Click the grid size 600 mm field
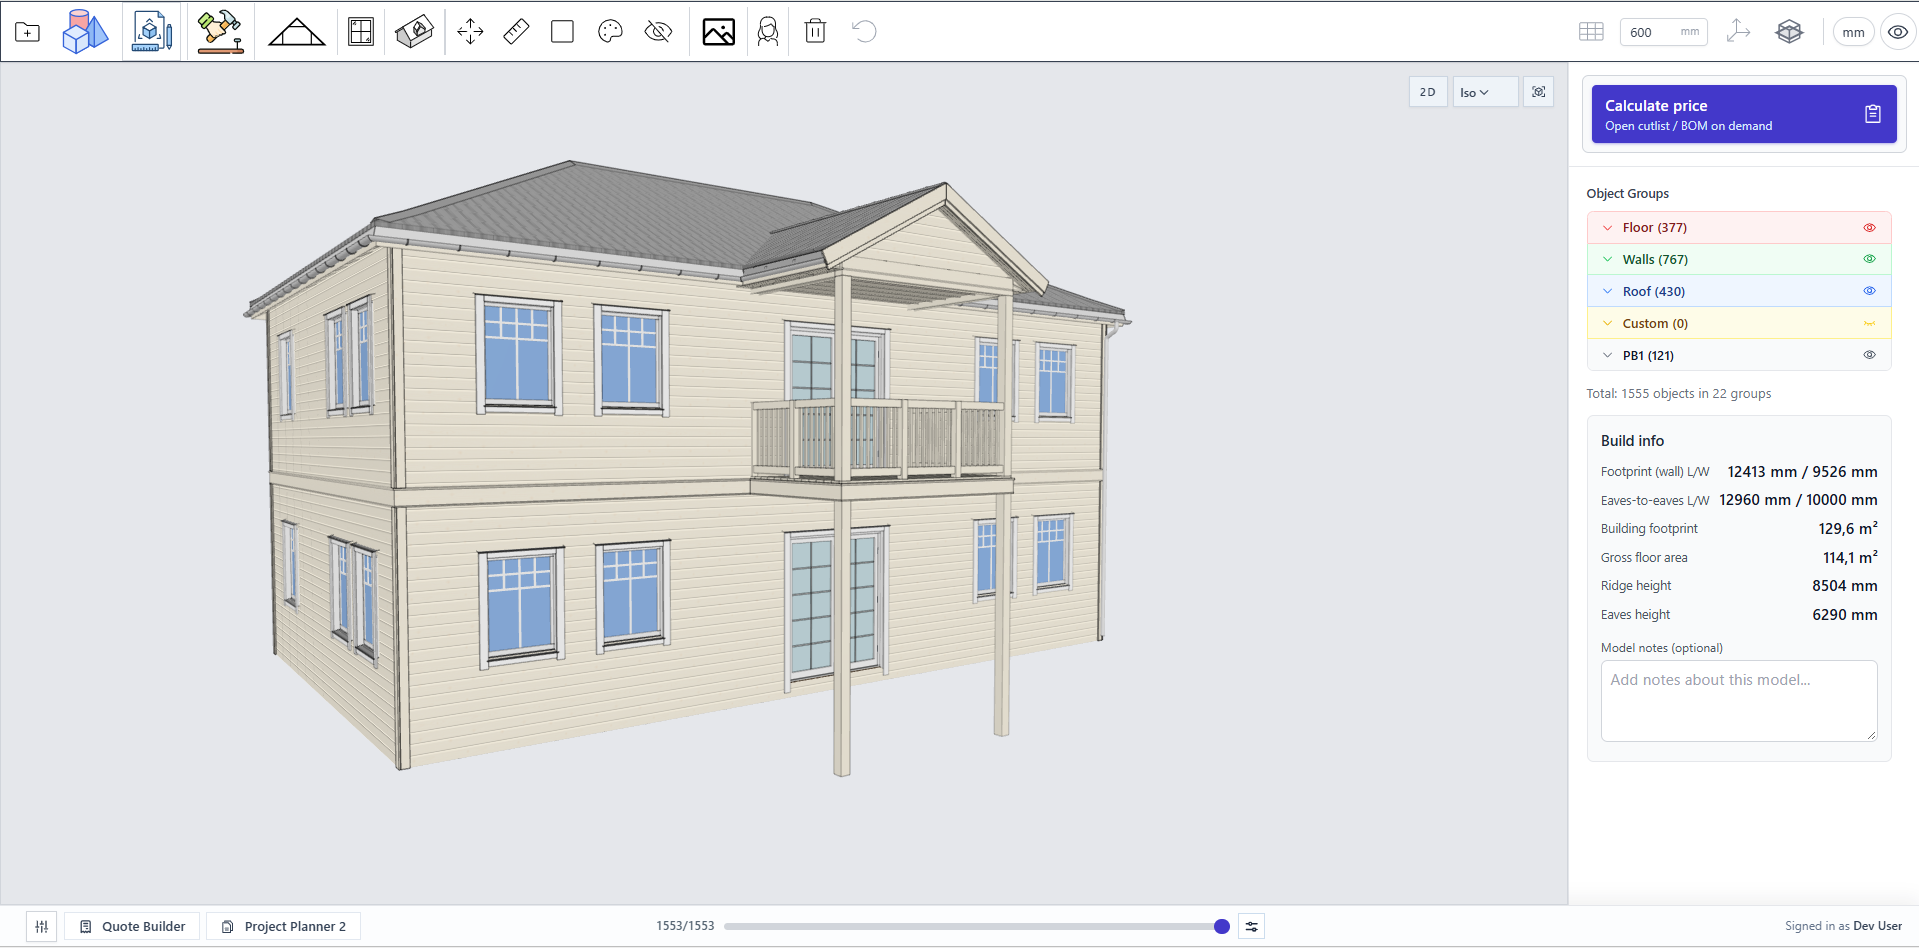1919x948 pixels. (1663, 32)
